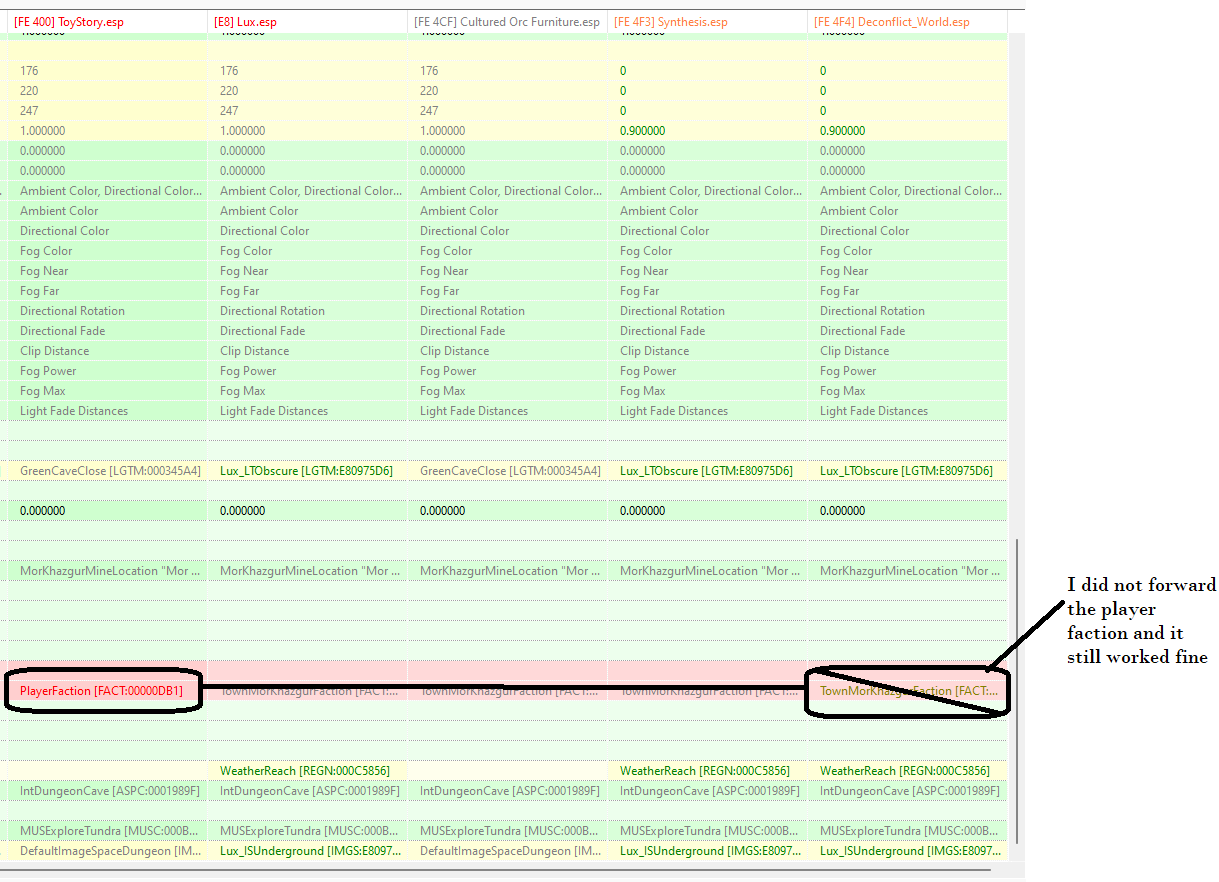Click WeatherReach [REGN:000C5856] in Lux.esp column
Screen dimensions: 1219x882
click(x=307, y=771)
